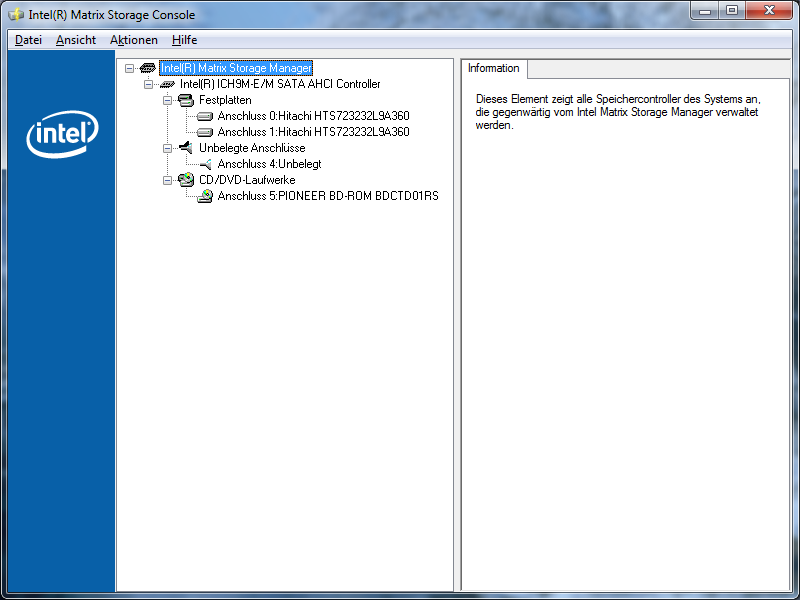Collapse the CD/DVD-Laufwerke branch

tap(167, 180)
